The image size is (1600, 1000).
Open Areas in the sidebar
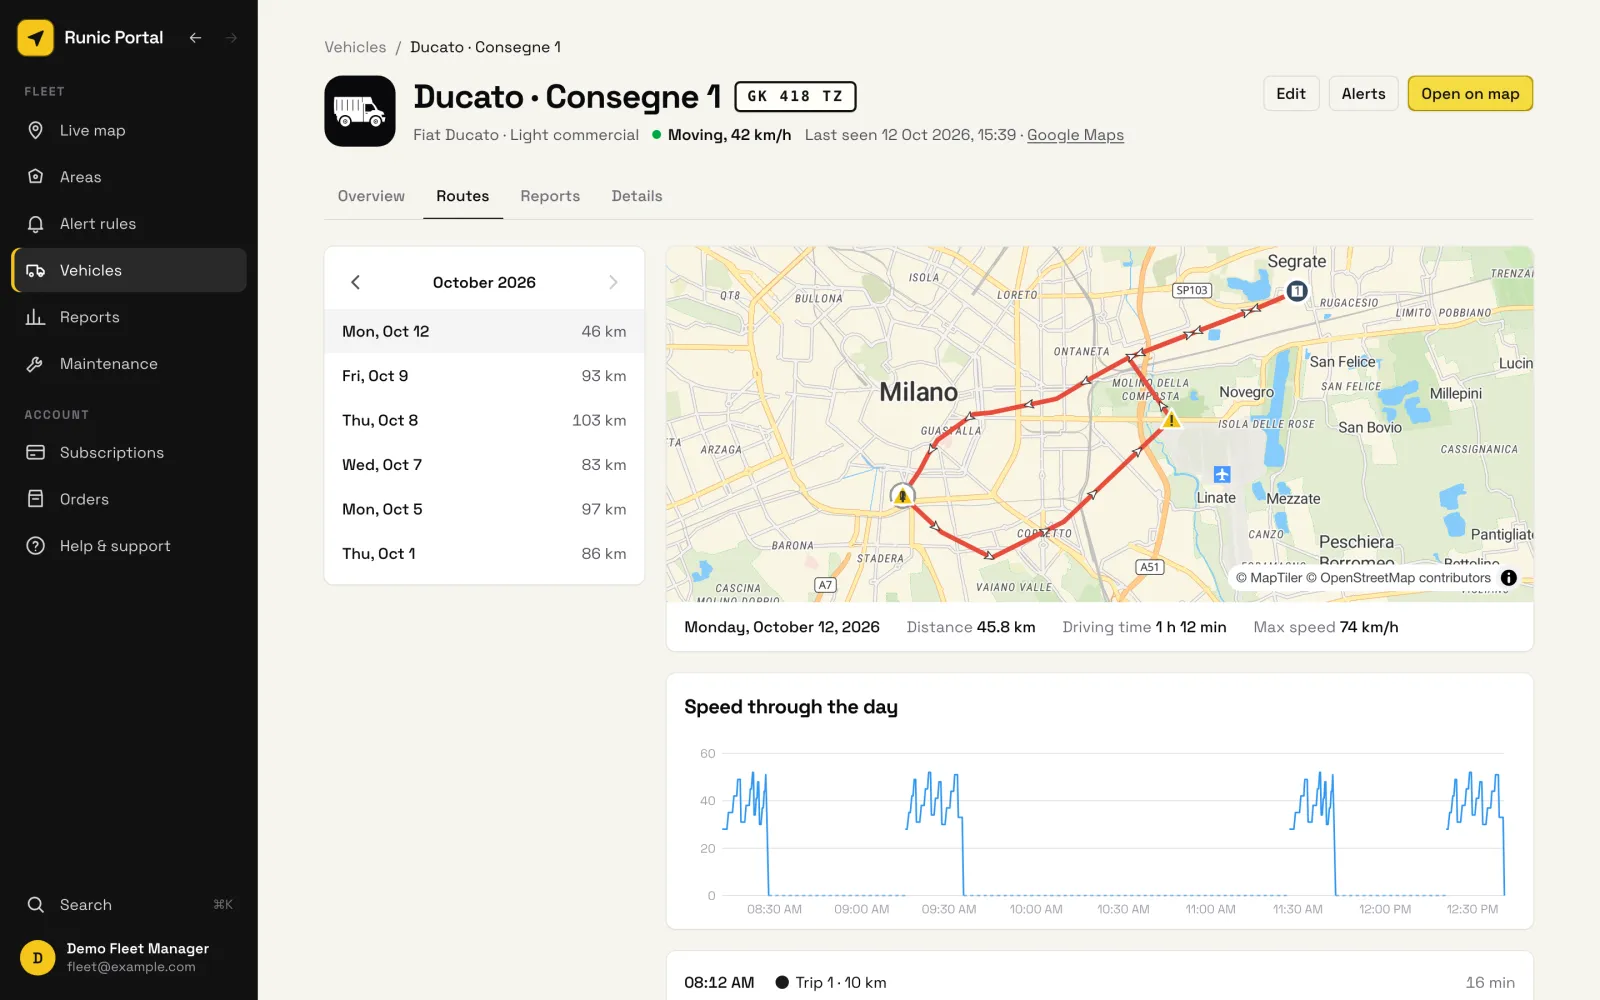pos(129,177)
